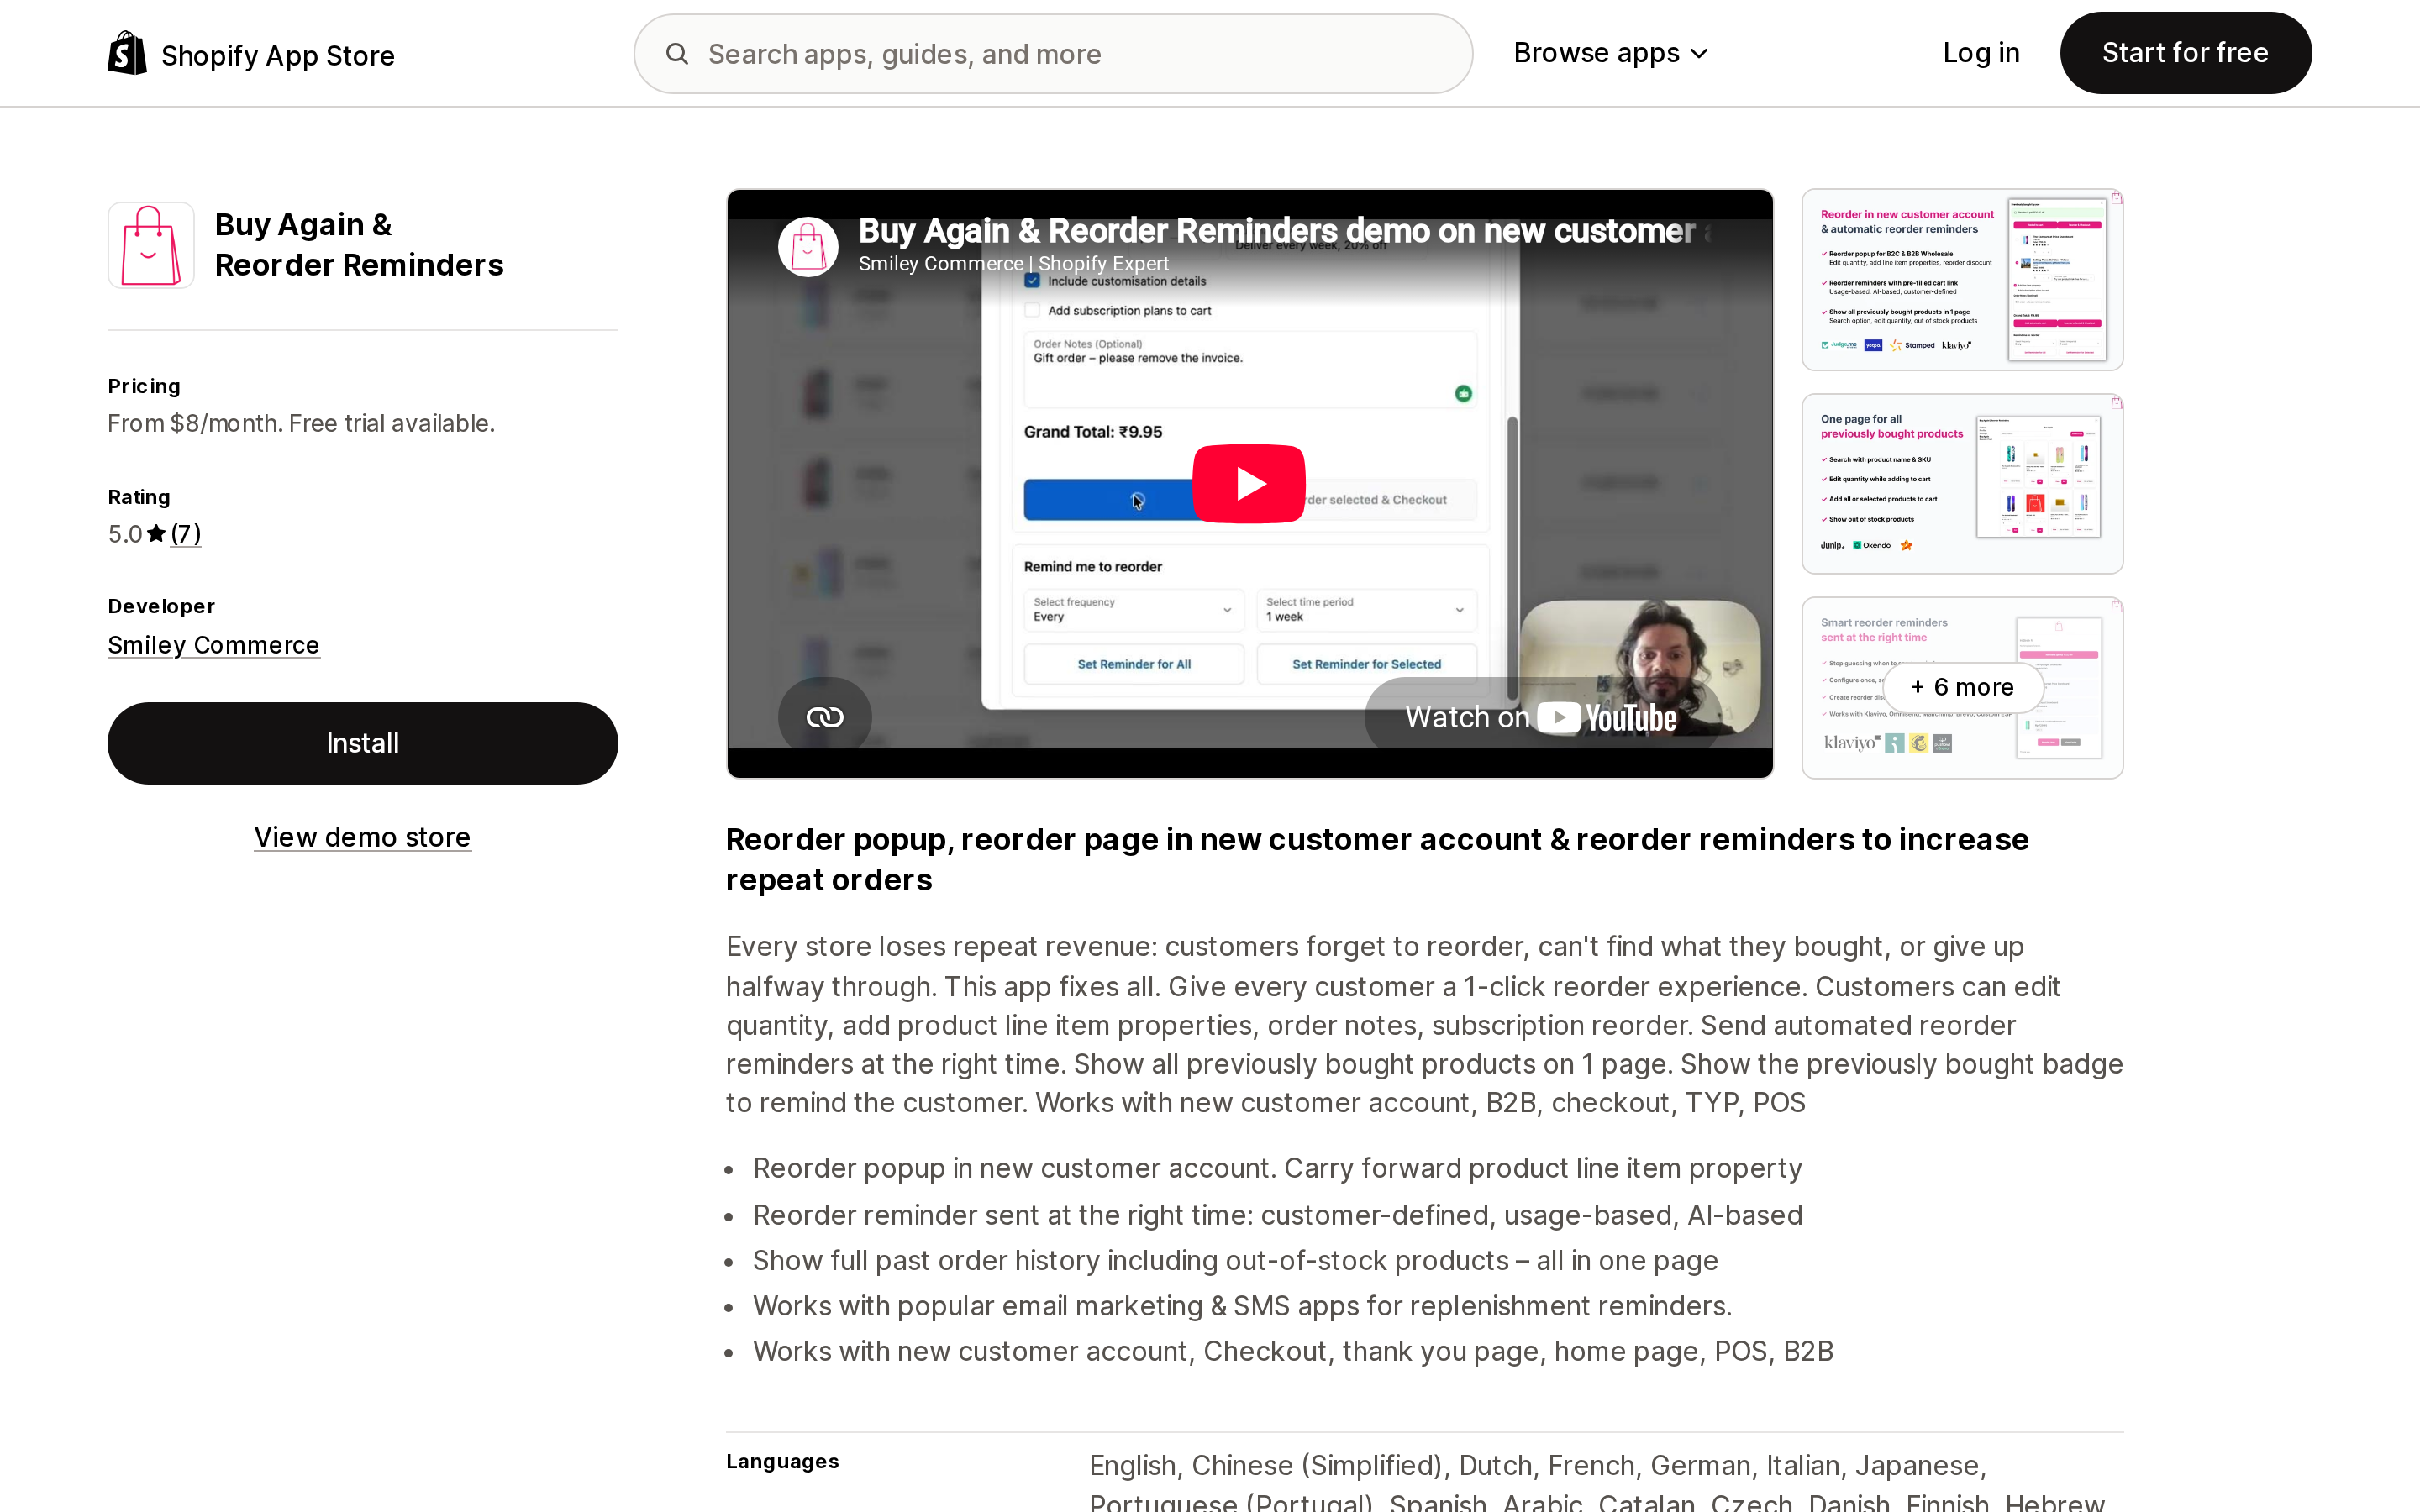Viewport: 2420px width, 1512px height.
Task: Open the video title Buy Again & Reorder Reminders demo
Action: (x=1284, y=231)
